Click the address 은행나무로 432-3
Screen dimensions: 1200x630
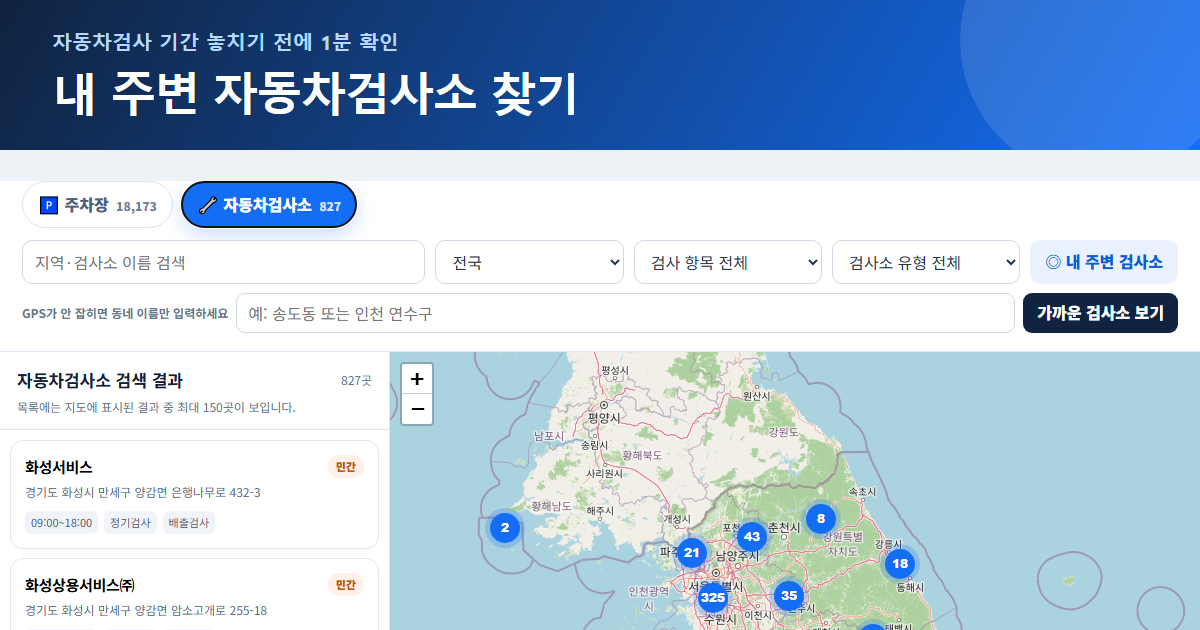click(x=143, y=493)
